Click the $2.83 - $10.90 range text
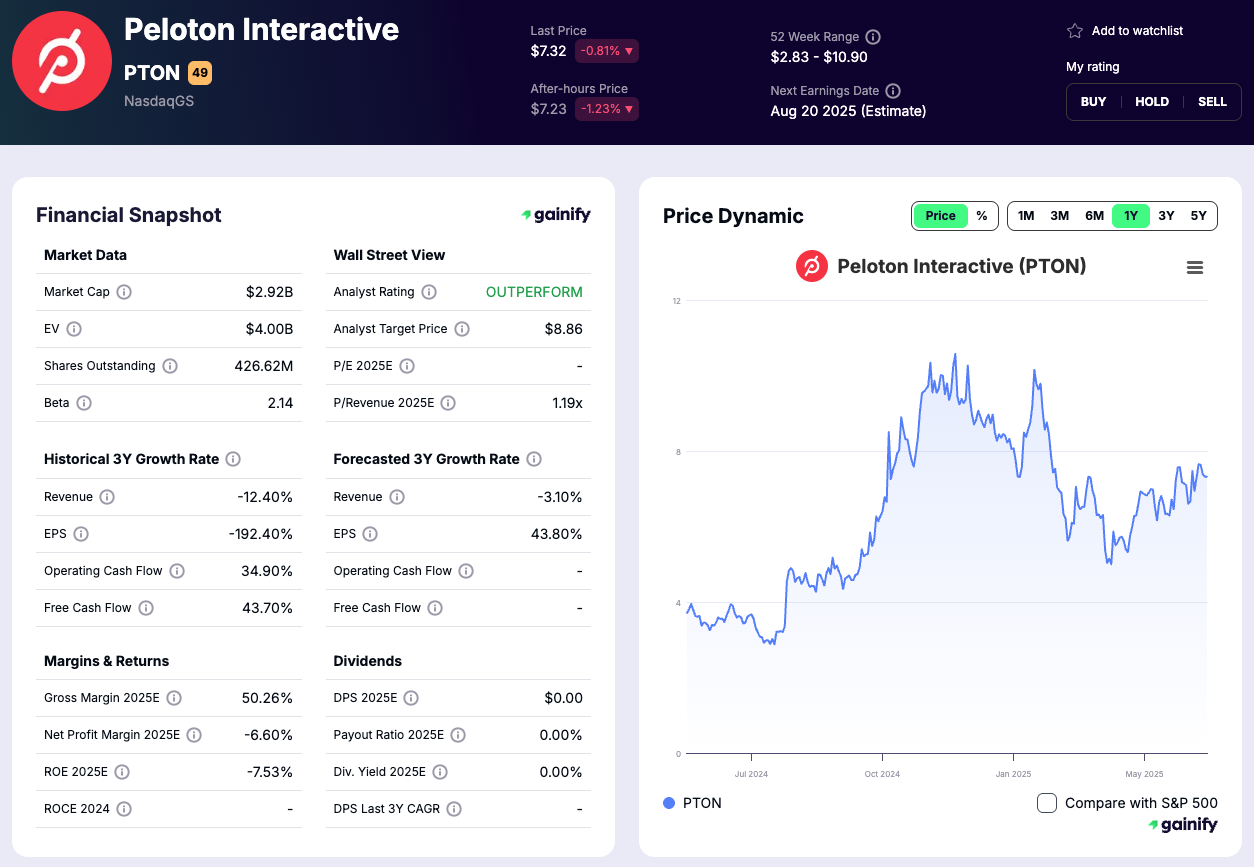The image size is (1254, 867). click(x=819, y=57)
